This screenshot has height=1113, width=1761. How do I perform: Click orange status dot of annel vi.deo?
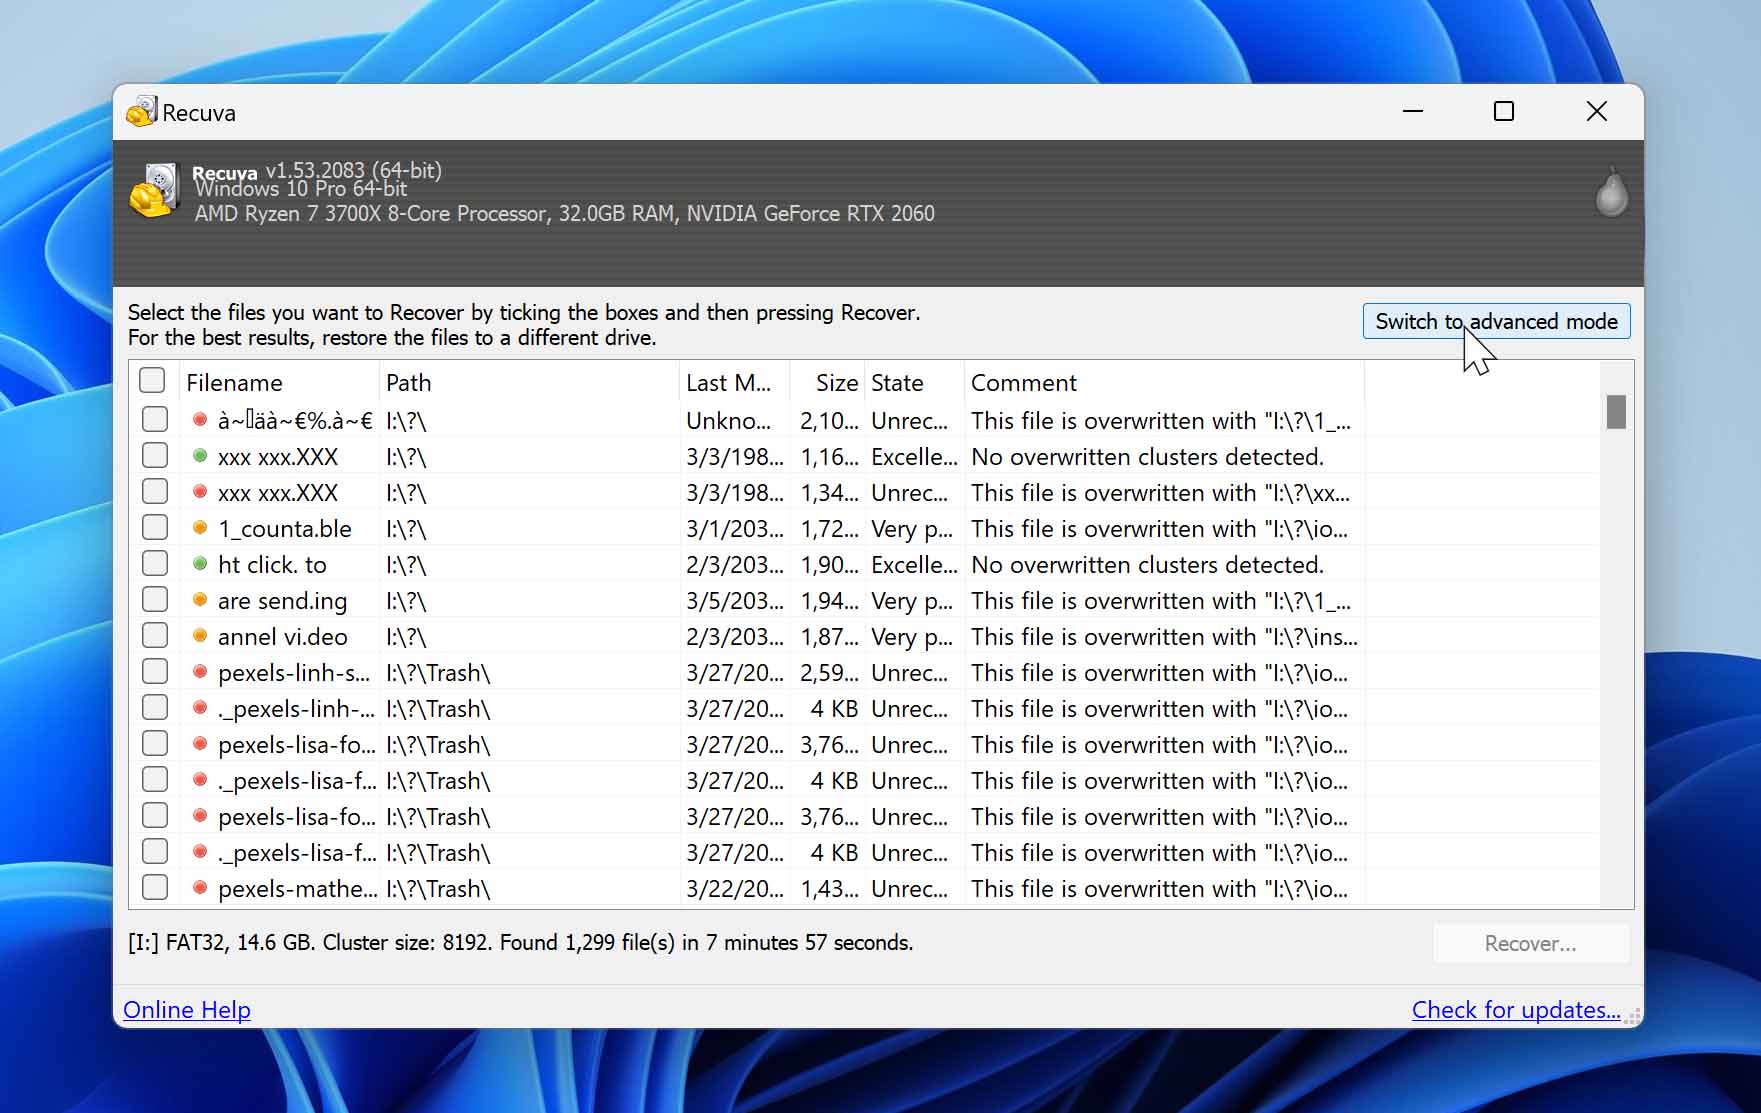pyautogui.click(x=200, y=636)
